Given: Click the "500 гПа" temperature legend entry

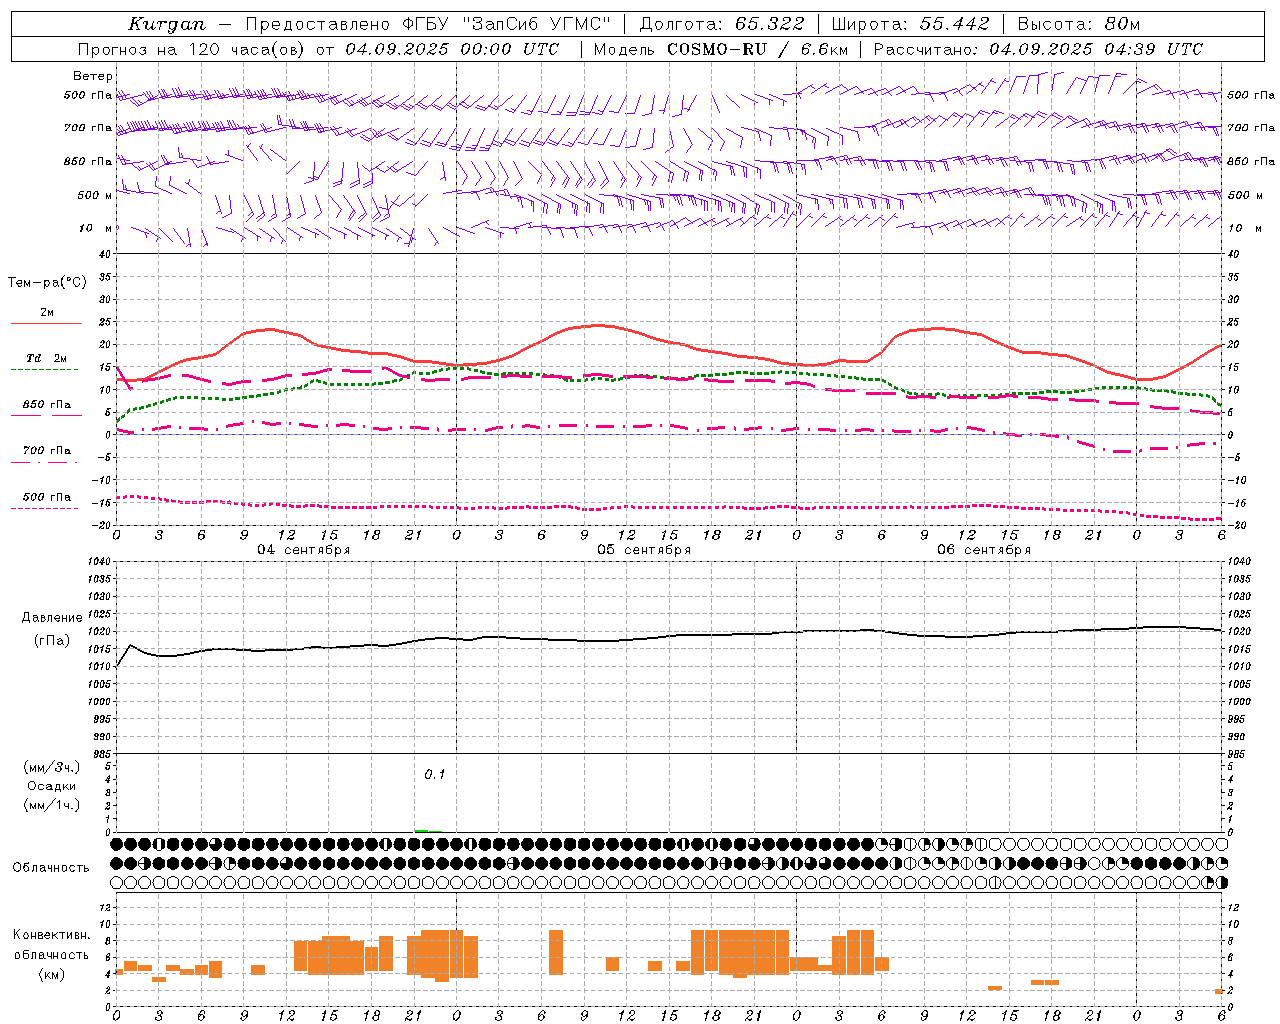Looking at the screenshot, I should [x=47, y=497].
